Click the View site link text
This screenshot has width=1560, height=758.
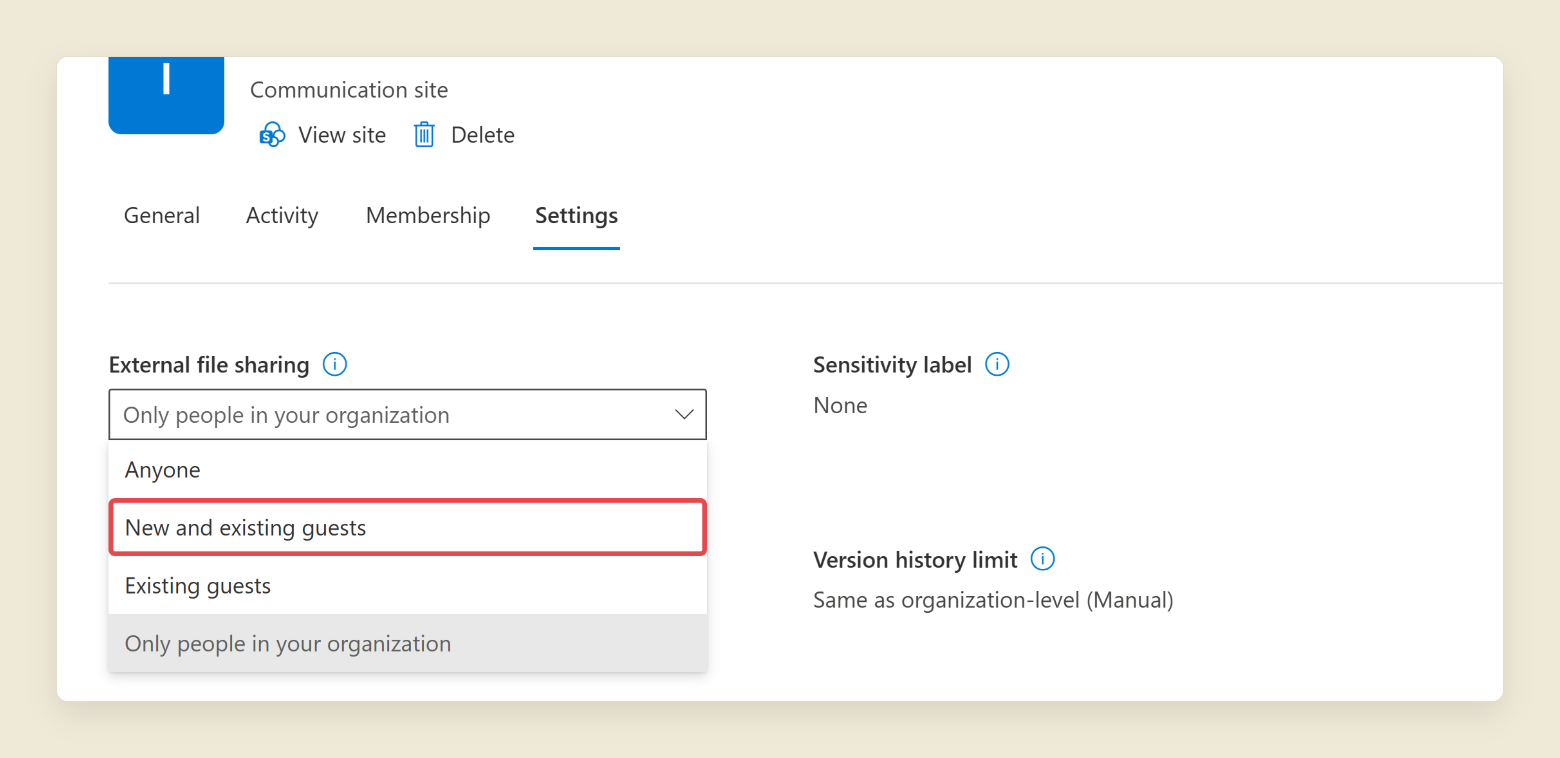pyautogui.click(x=342, y=135)
